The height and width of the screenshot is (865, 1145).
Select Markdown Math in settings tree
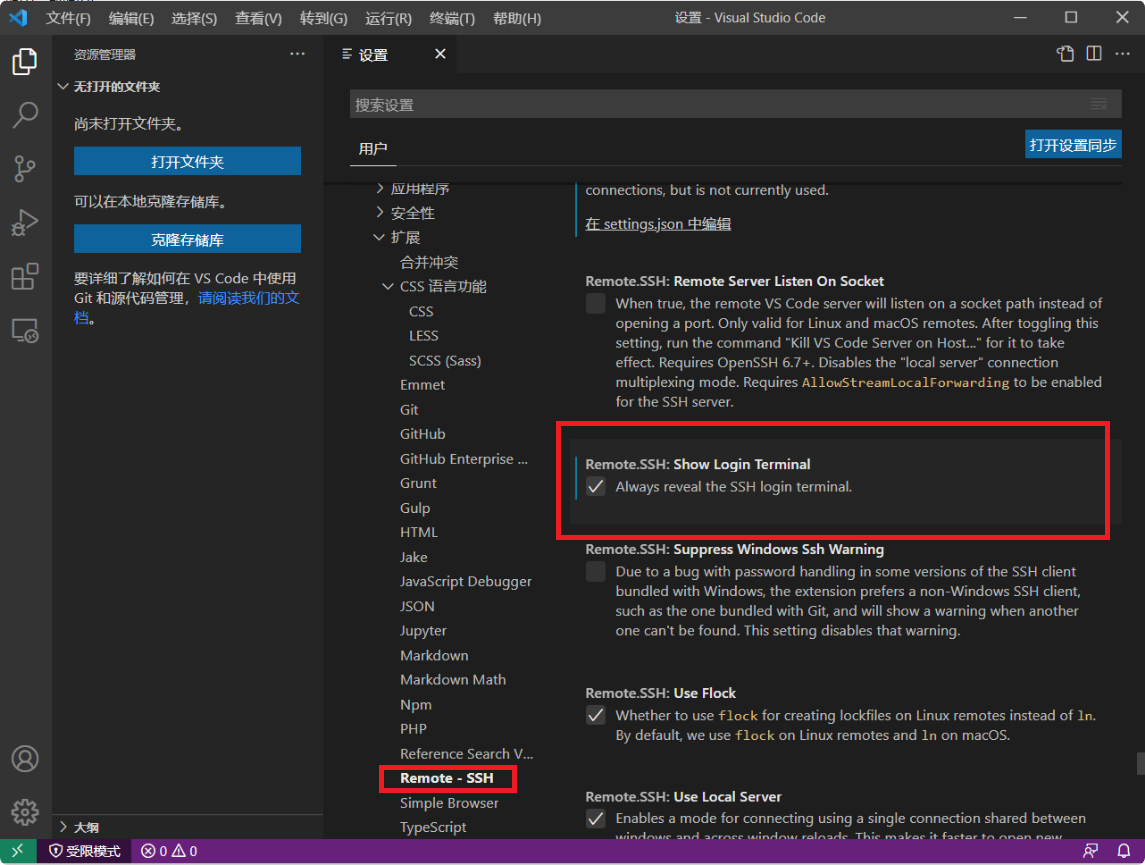453,680
